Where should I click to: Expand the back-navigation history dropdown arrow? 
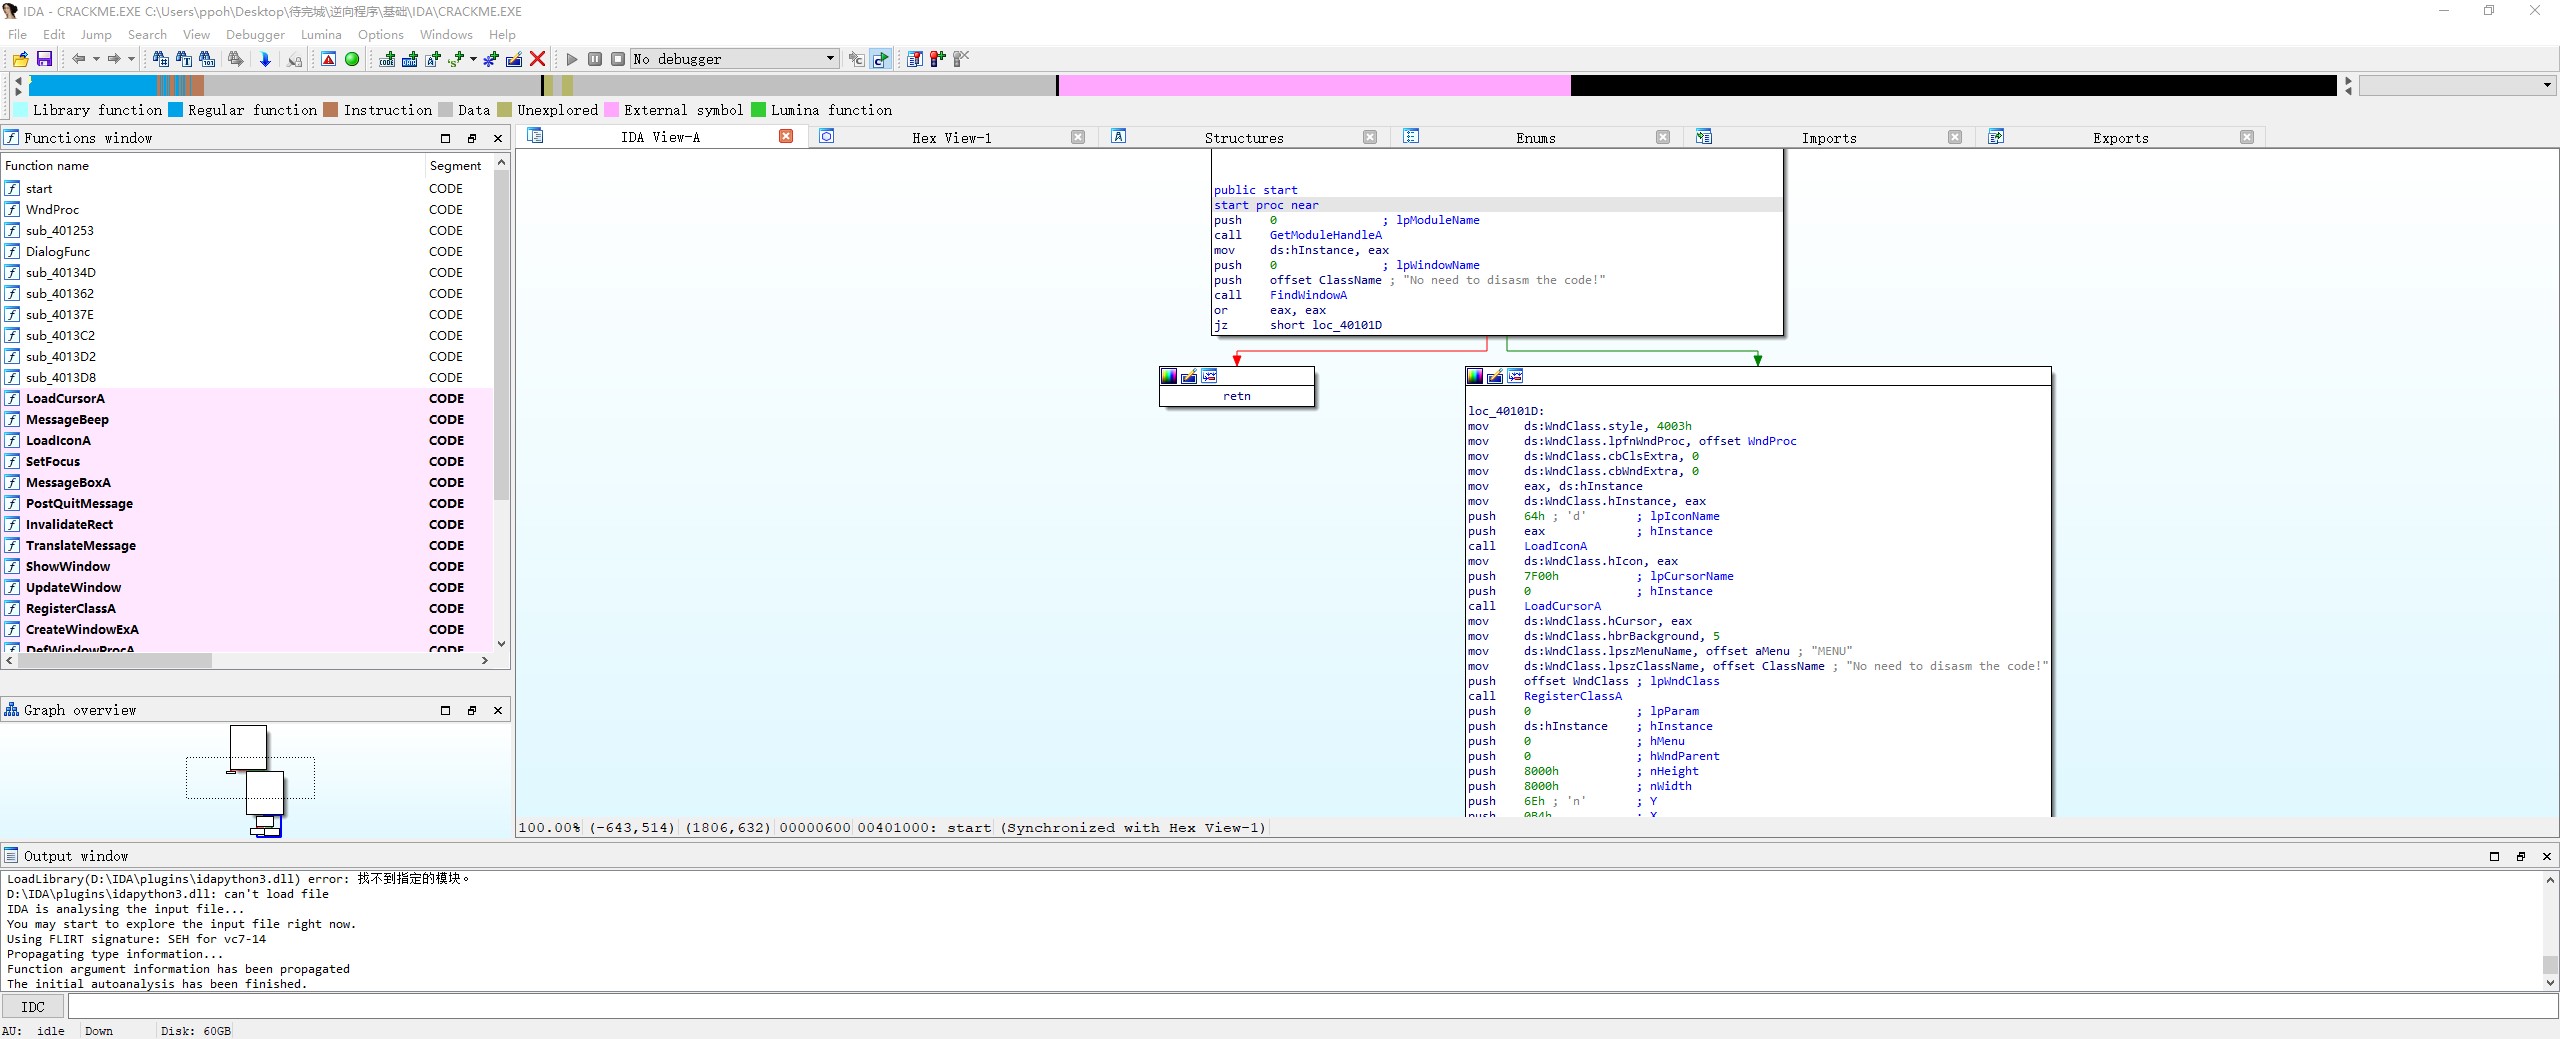point(96,59)
